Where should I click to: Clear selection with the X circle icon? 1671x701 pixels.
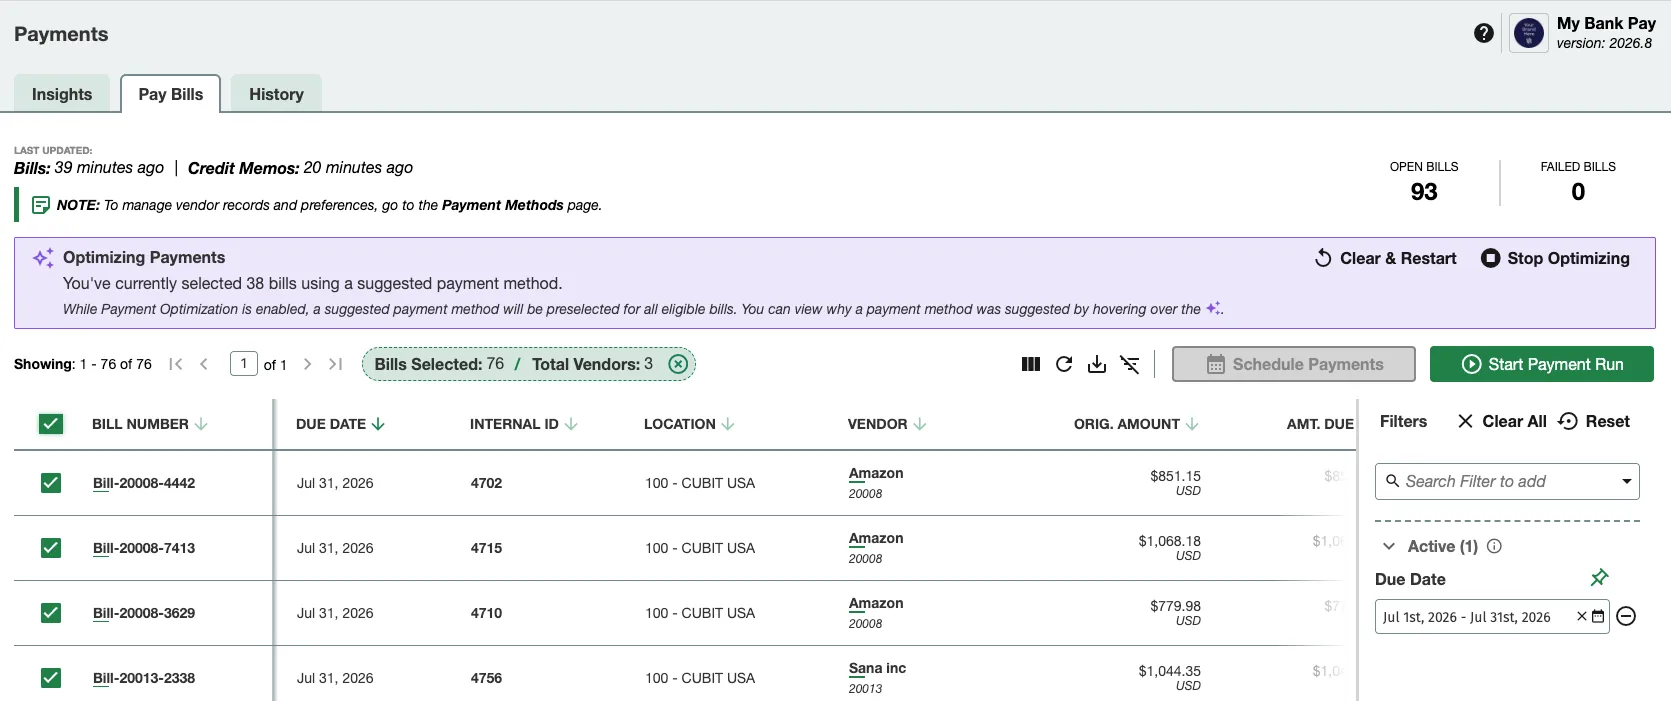(x=678, y=364)
